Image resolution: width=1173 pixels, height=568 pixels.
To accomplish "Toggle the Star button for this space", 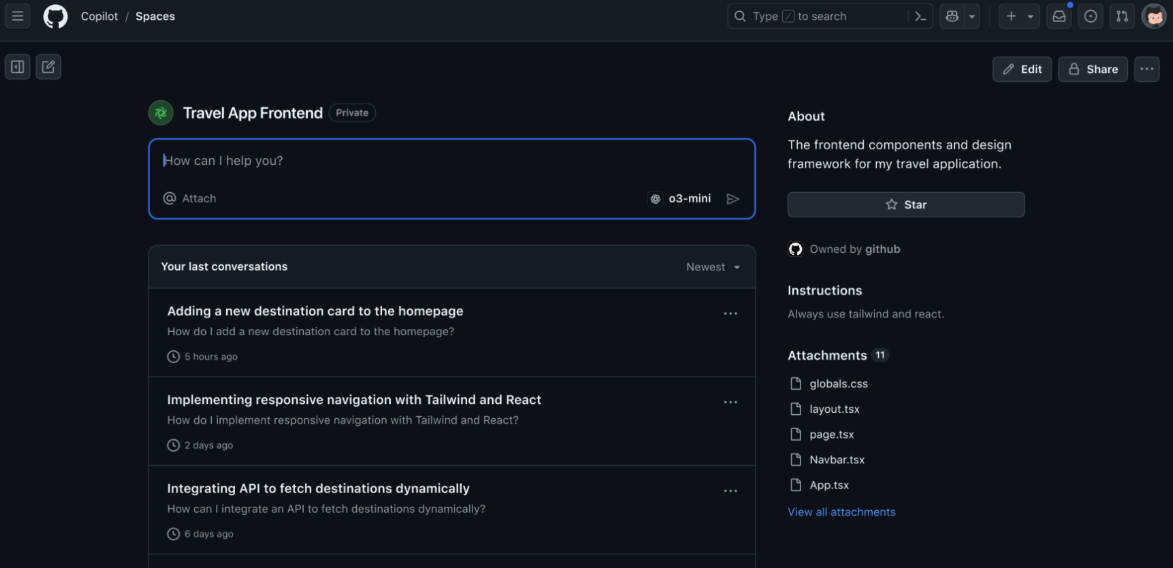I will [x=905, y=205].
